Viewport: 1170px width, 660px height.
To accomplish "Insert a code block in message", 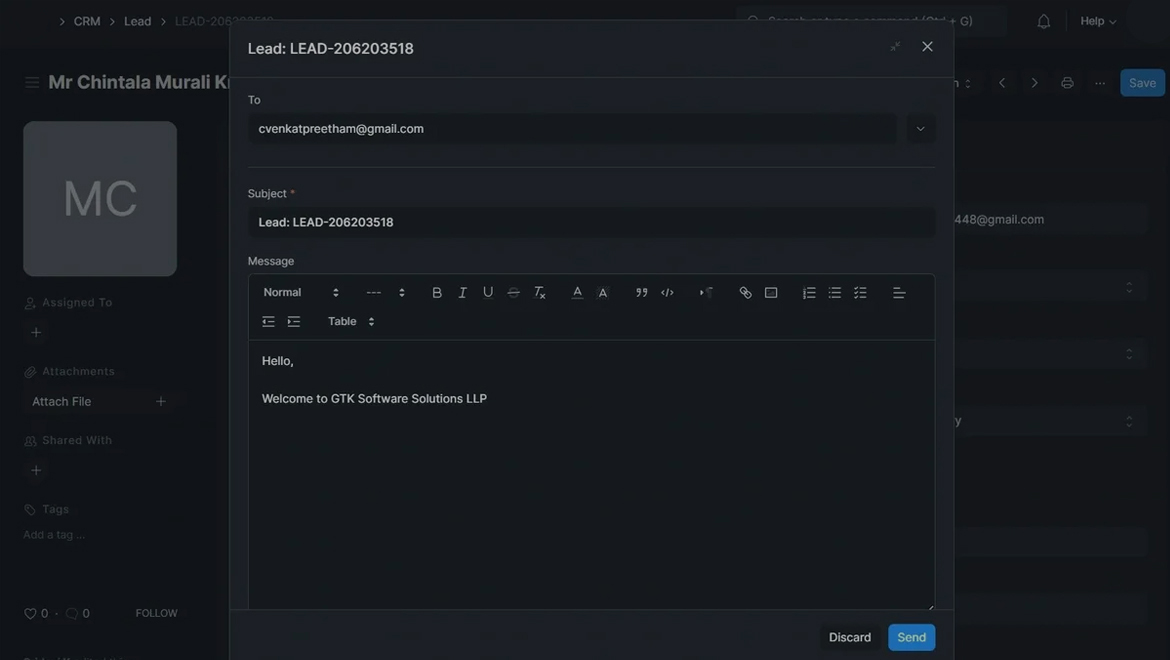I will [667, 292].
